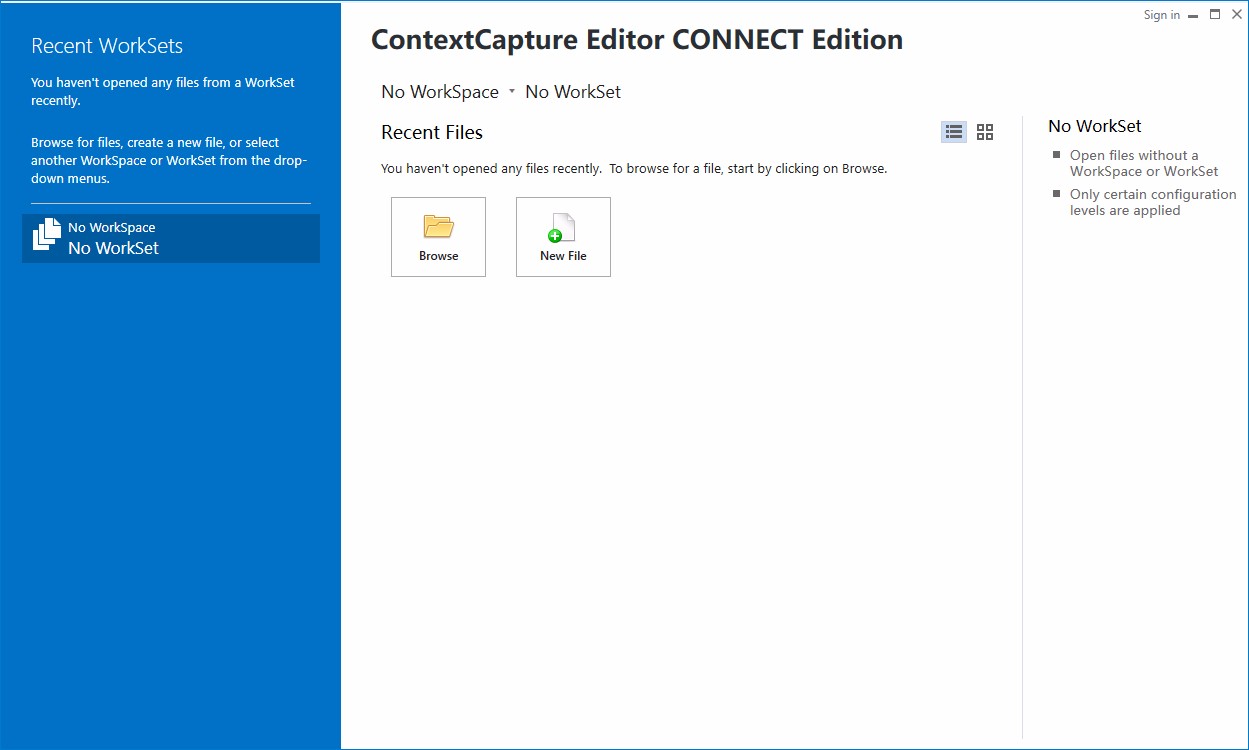Select the yellow folder icon in the Browse tile
Screen dimensions: 1249x750
coord(438,226)
